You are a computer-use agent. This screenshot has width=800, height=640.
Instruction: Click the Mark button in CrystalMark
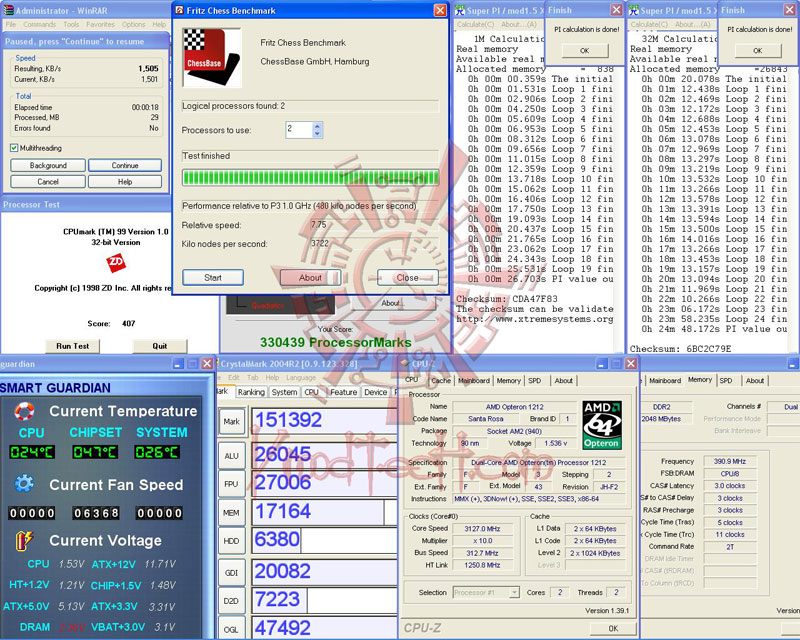tap(231, 422)
